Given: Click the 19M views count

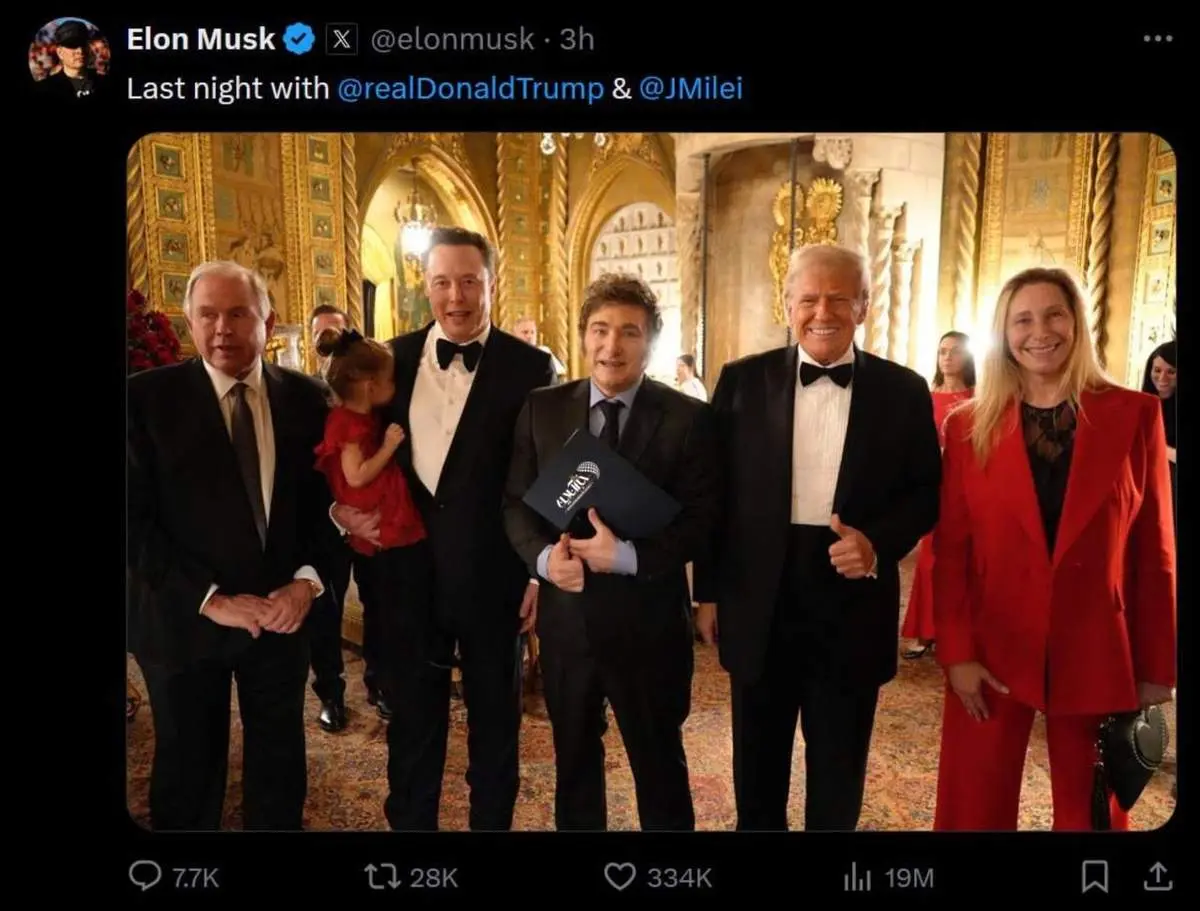Looking at the screenshot, I should coord(909,878).
